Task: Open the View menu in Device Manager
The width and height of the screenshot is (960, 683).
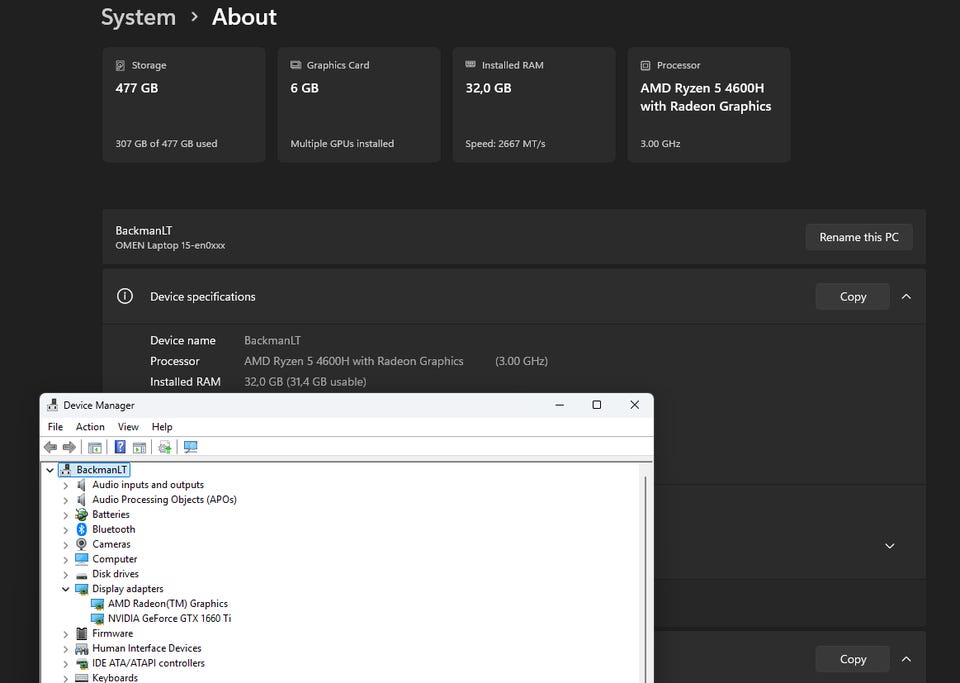Action: 128,427
